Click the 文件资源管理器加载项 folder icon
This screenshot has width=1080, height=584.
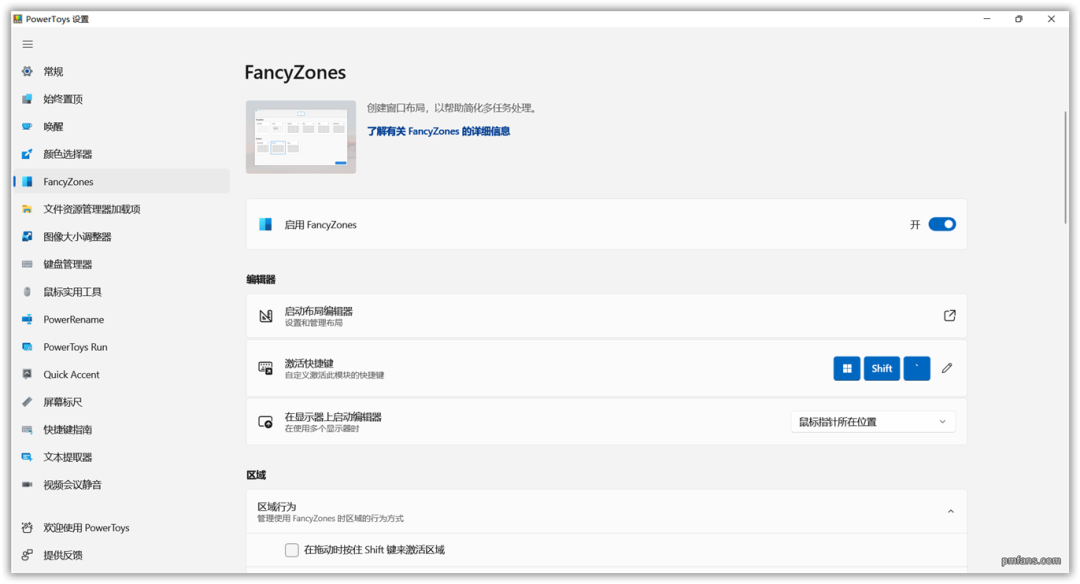(x=27, y=209)
